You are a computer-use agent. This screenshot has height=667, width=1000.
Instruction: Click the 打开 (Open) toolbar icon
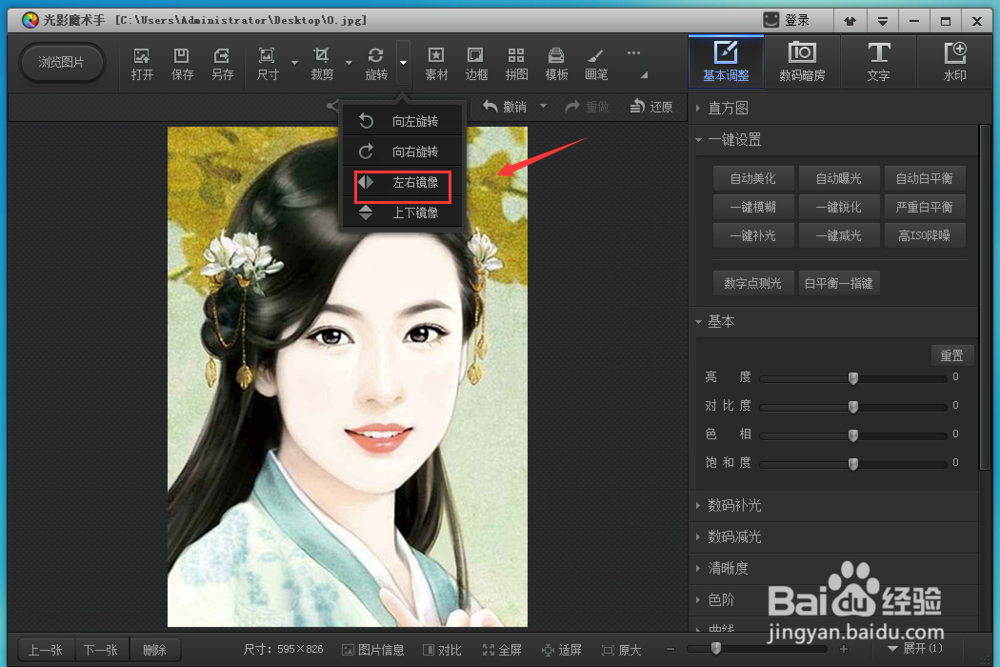142,64
